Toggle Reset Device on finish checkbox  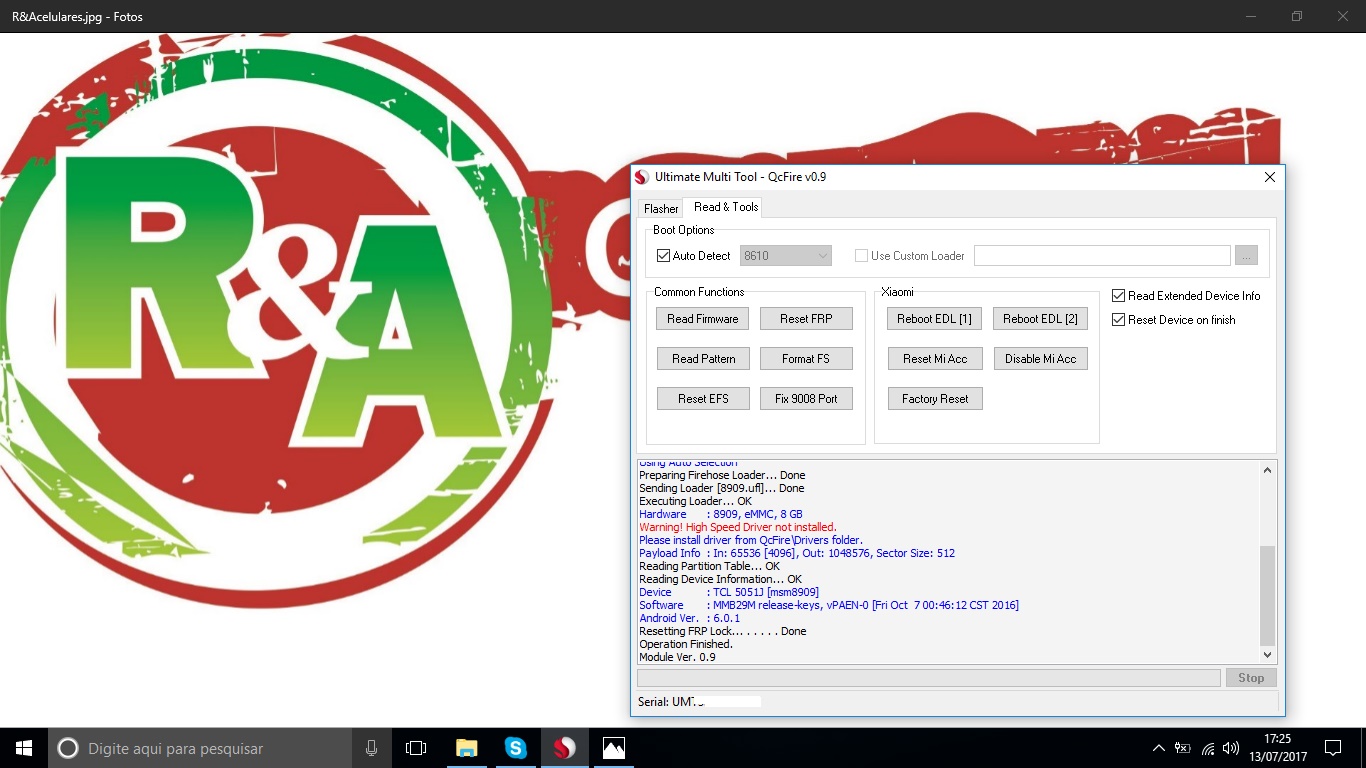coord(1119,320)
